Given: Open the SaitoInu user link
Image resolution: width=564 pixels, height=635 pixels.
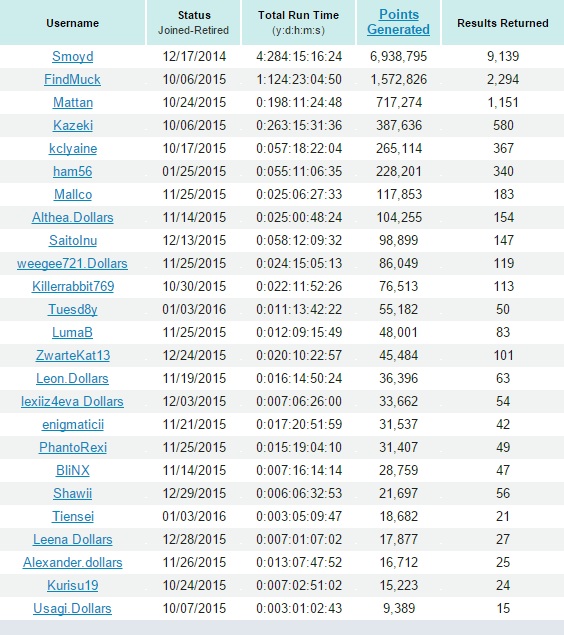Looking at the screenshot, I should pyautogui.click(x=73, y=241).
